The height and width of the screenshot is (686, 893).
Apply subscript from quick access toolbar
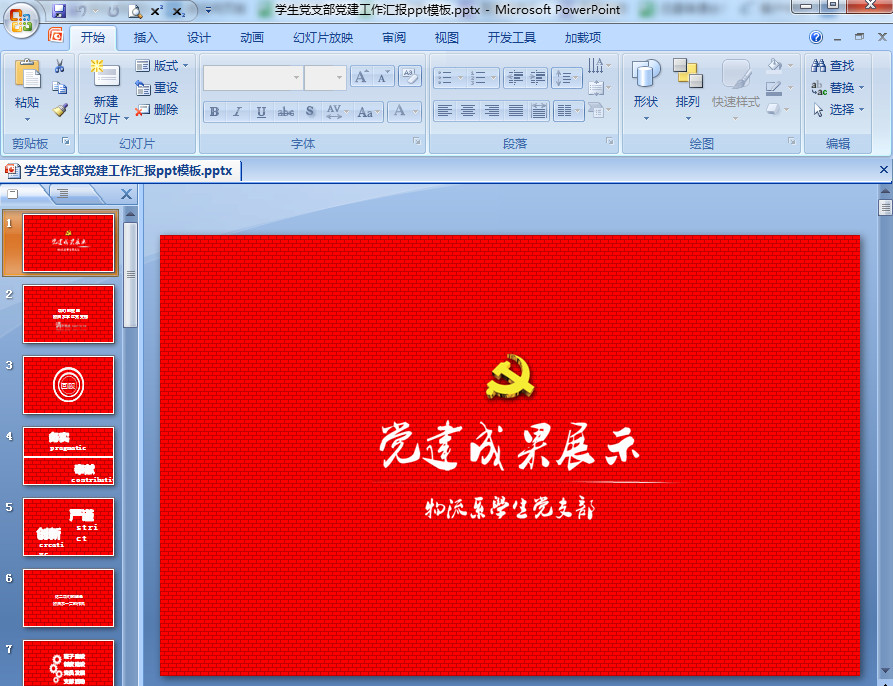178,10
